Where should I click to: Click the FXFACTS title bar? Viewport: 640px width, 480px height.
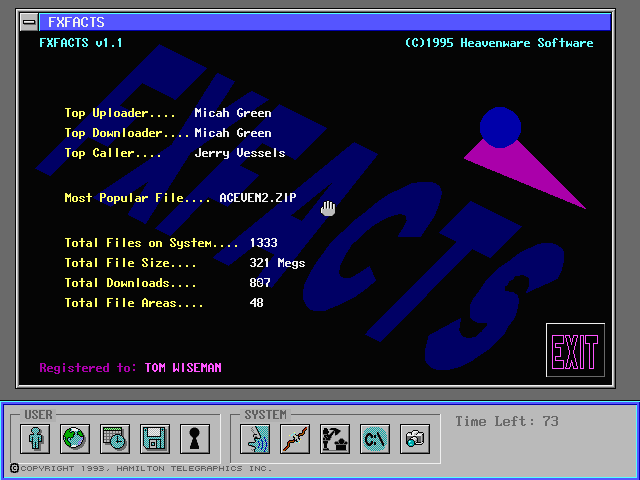(x=325, y=22)
